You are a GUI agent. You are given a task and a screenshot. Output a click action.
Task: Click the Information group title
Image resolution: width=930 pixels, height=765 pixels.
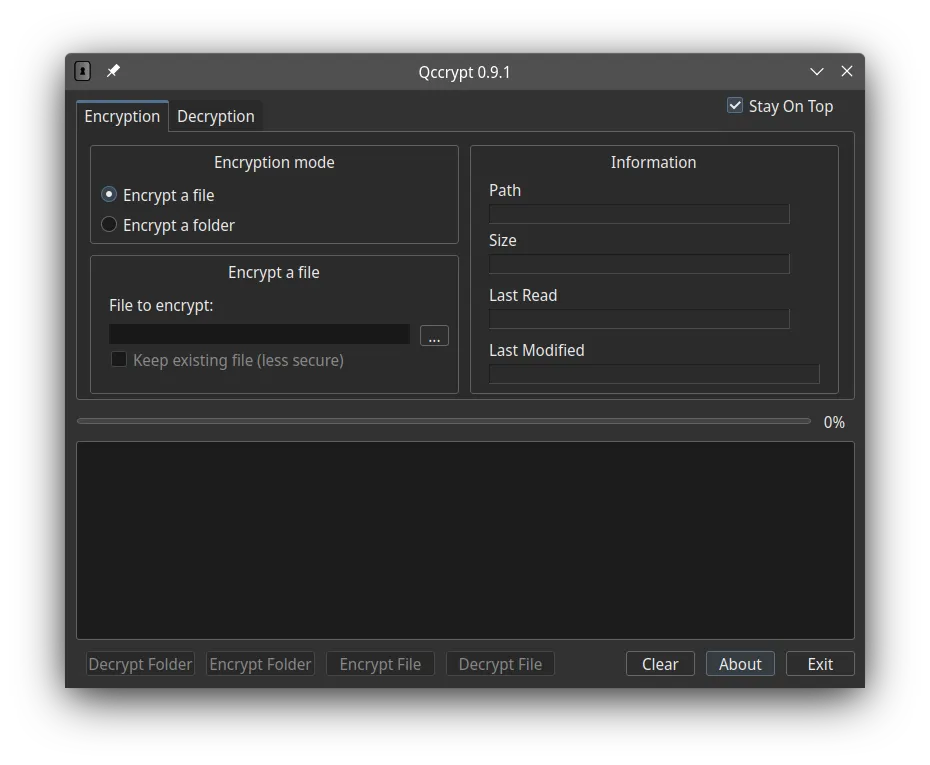(x=654, y=162)
